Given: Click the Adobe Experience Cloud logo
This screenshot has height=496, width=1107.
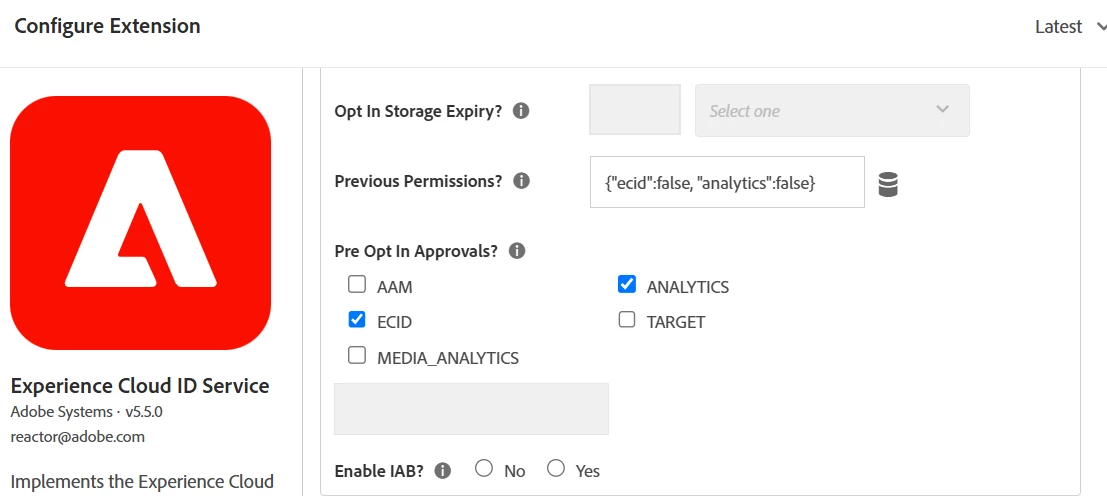Looking at the screenshot, I should click(140, 222).
